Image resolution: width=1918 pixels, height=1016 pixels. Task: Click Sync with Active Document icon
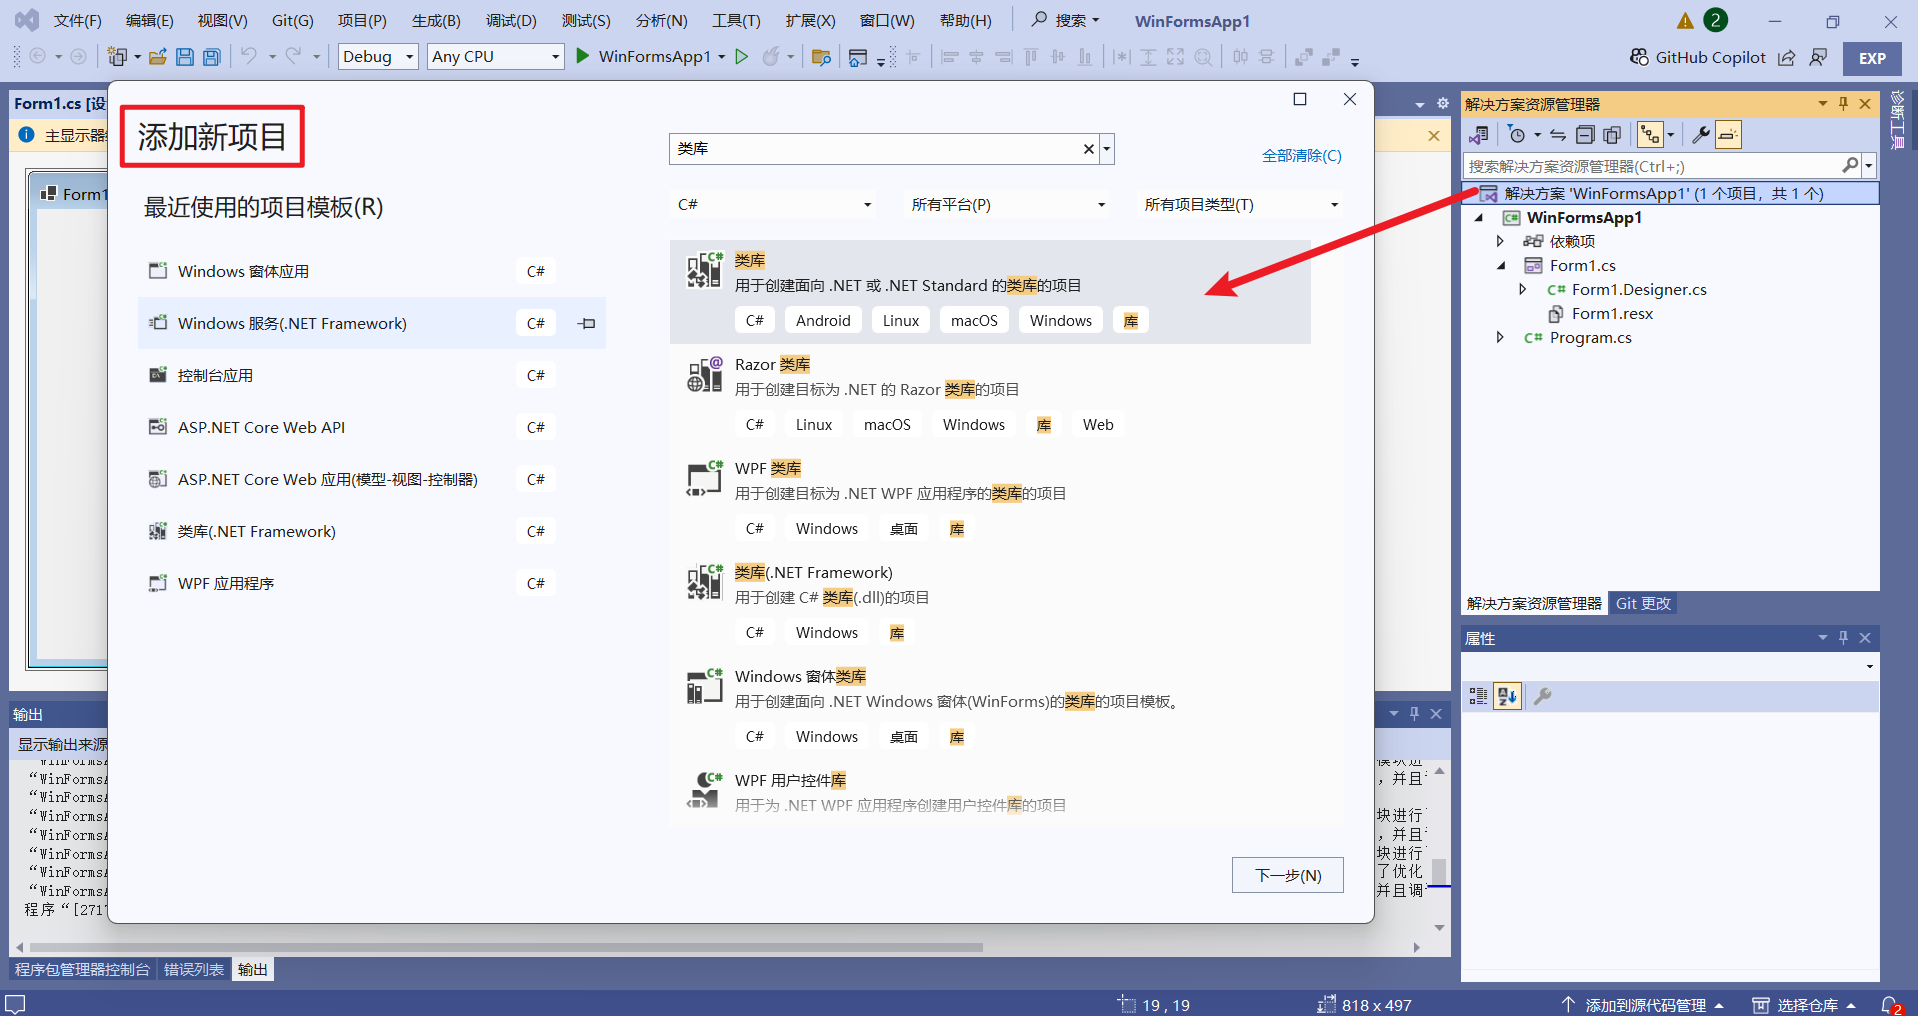point(1558,135)
